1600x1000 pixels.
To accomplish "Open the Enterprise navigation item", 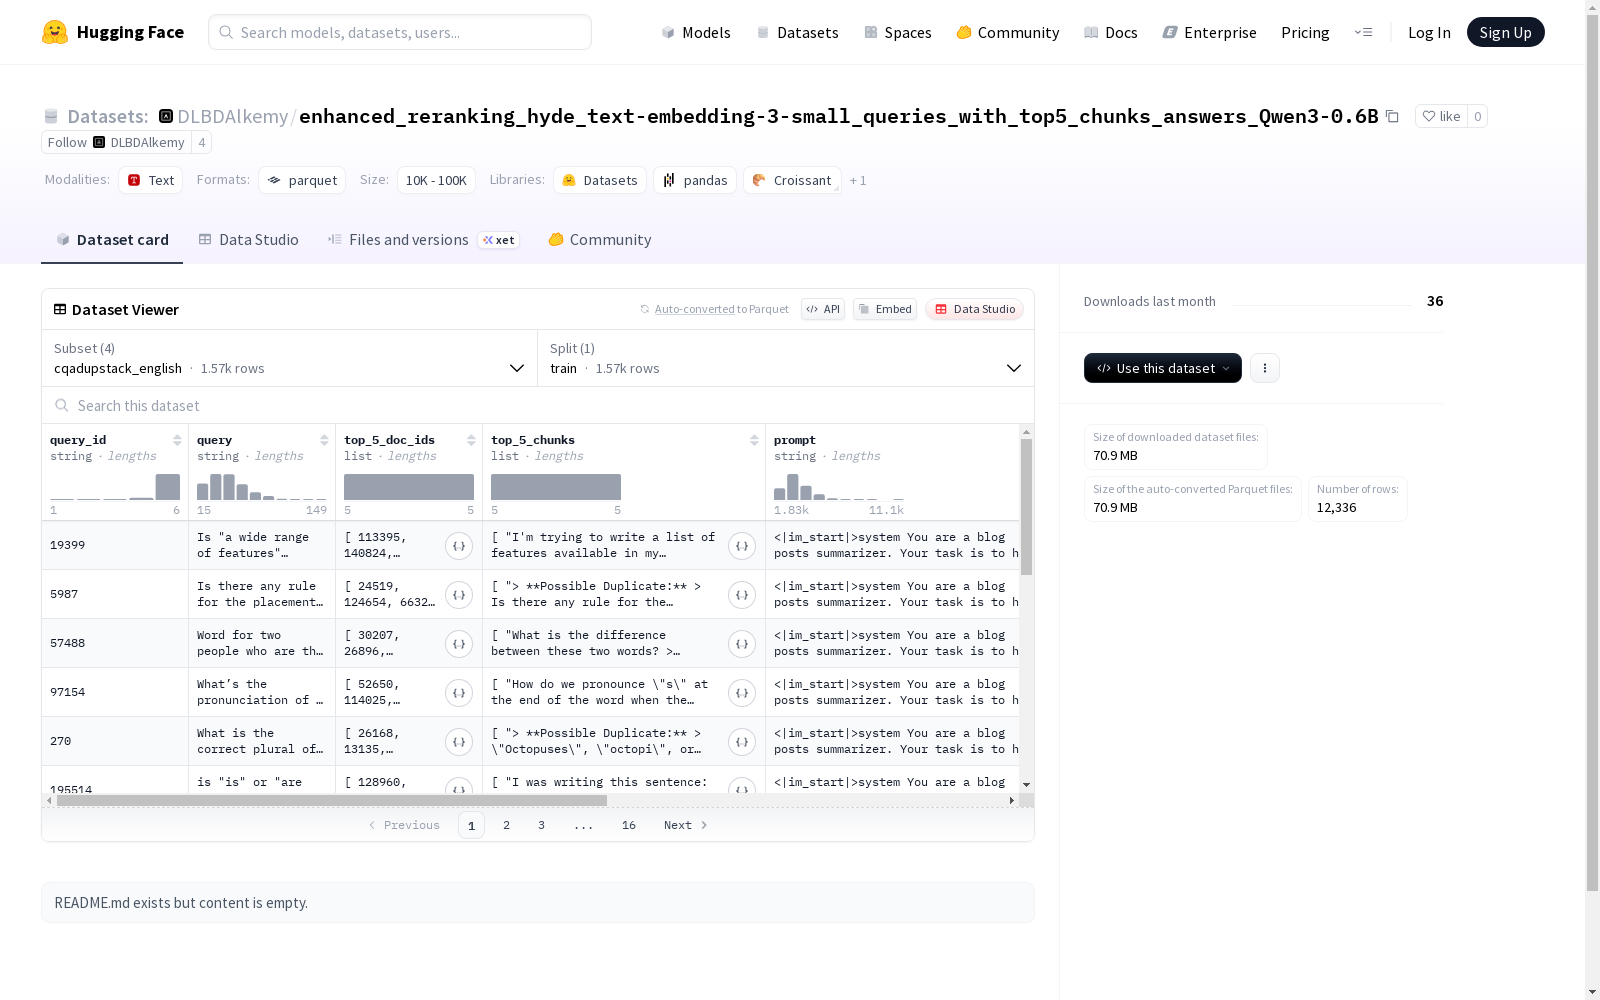I will pos(1209,32).
